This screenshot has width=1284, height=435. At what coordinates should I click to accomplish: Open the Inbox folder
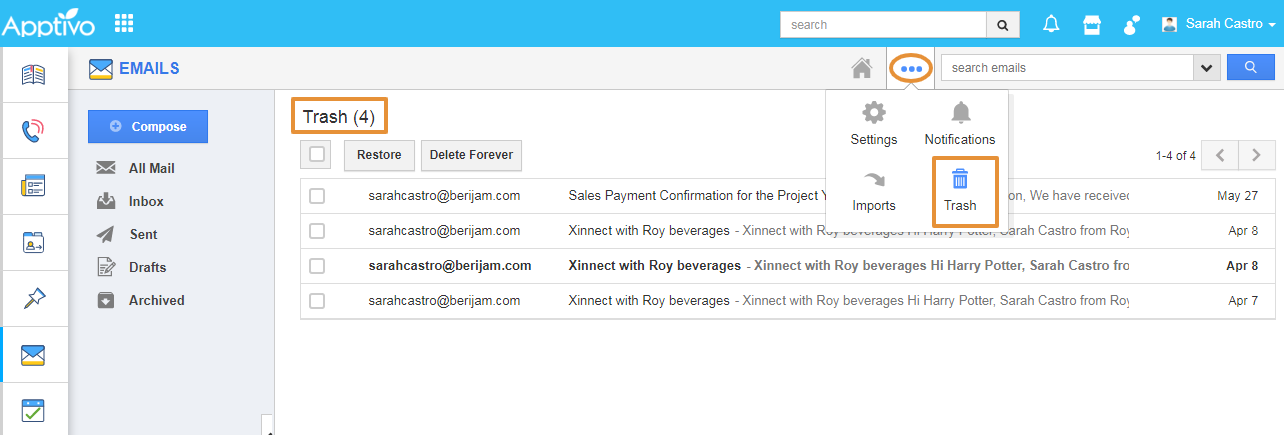[x=146, y=201]
